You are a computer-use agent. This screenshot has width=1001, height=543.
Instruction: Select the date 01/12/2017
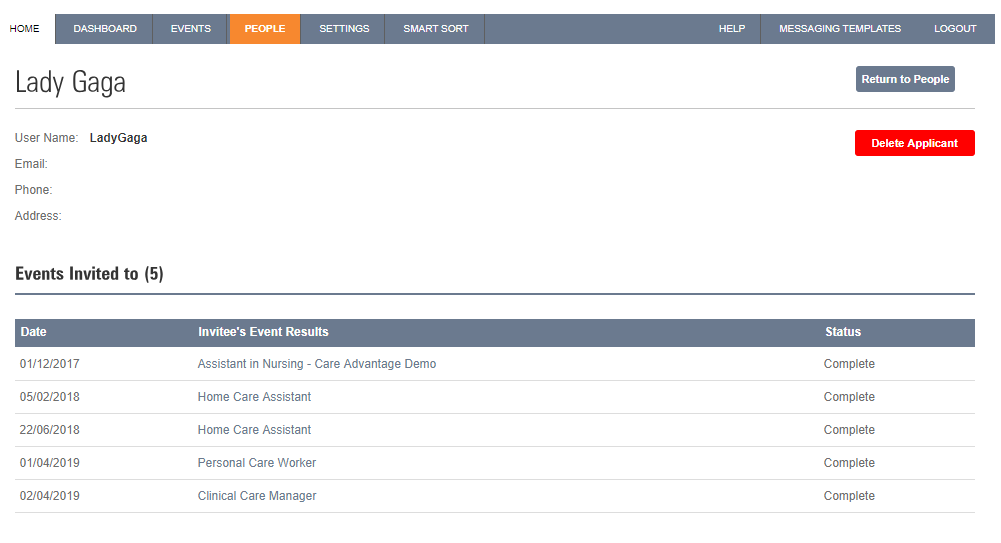[50, 364]
